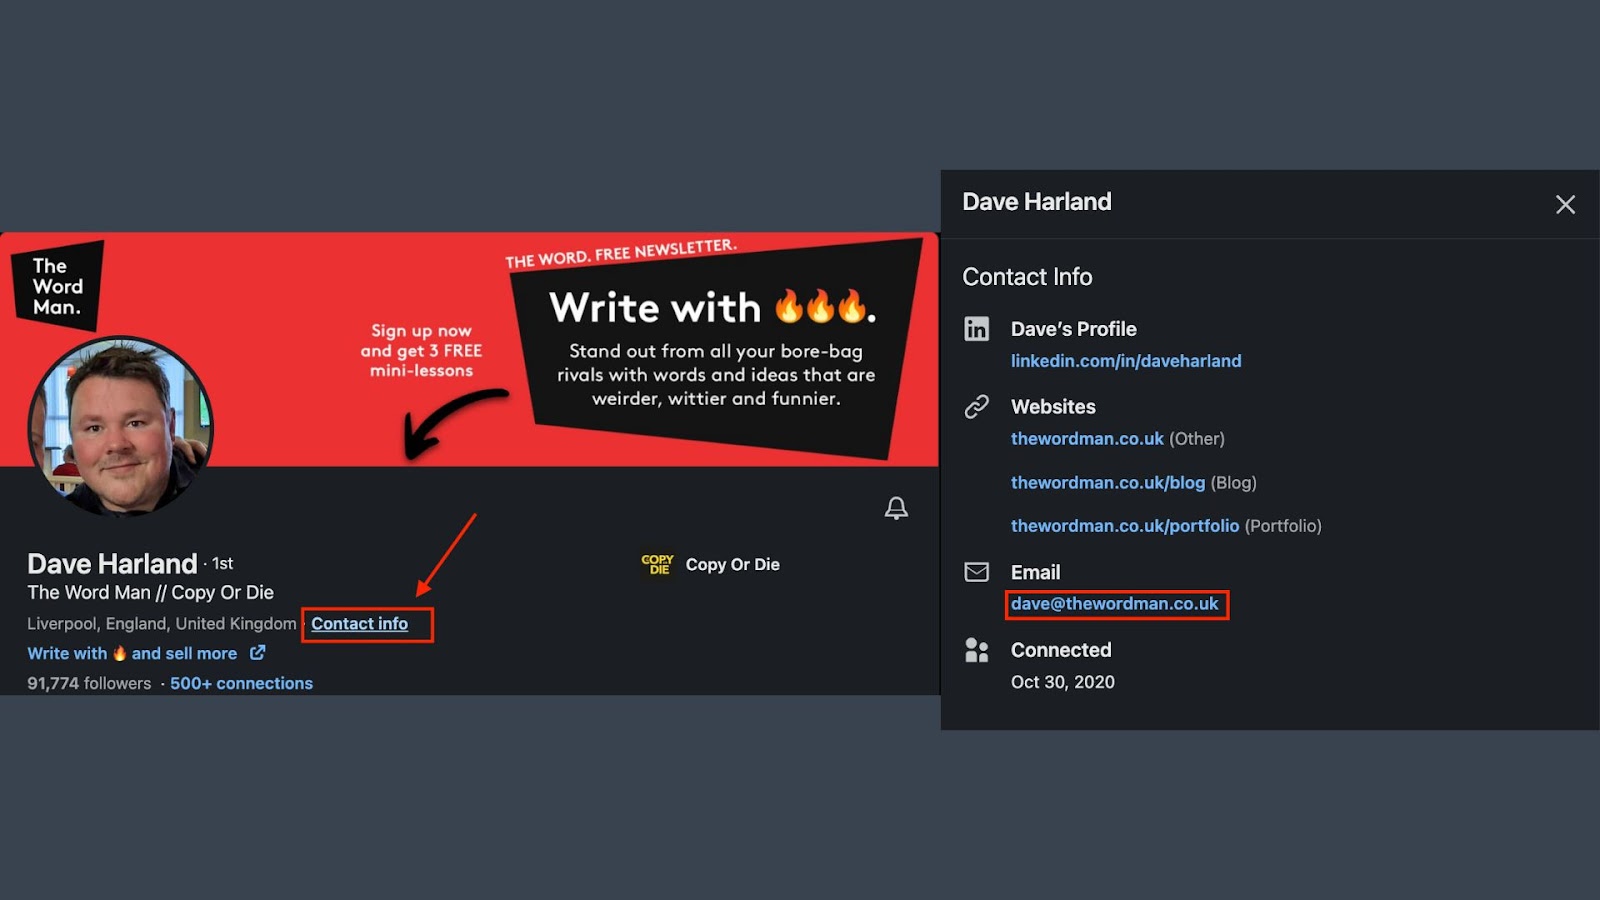Click the 91,774 followers text

[89, 684]
